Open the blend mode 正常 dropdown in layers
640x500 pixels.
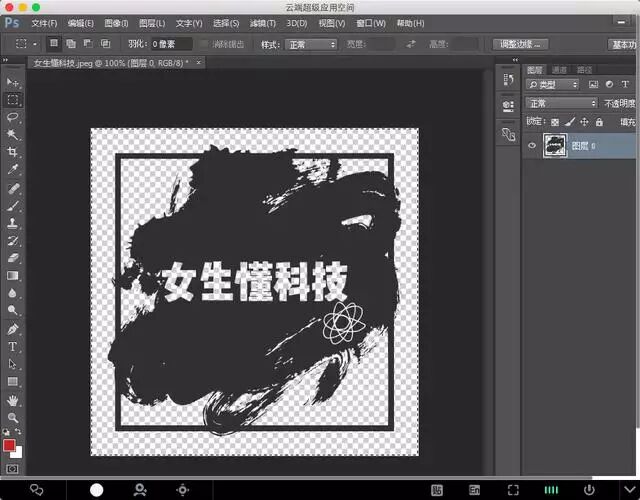[x=562, y=103]
